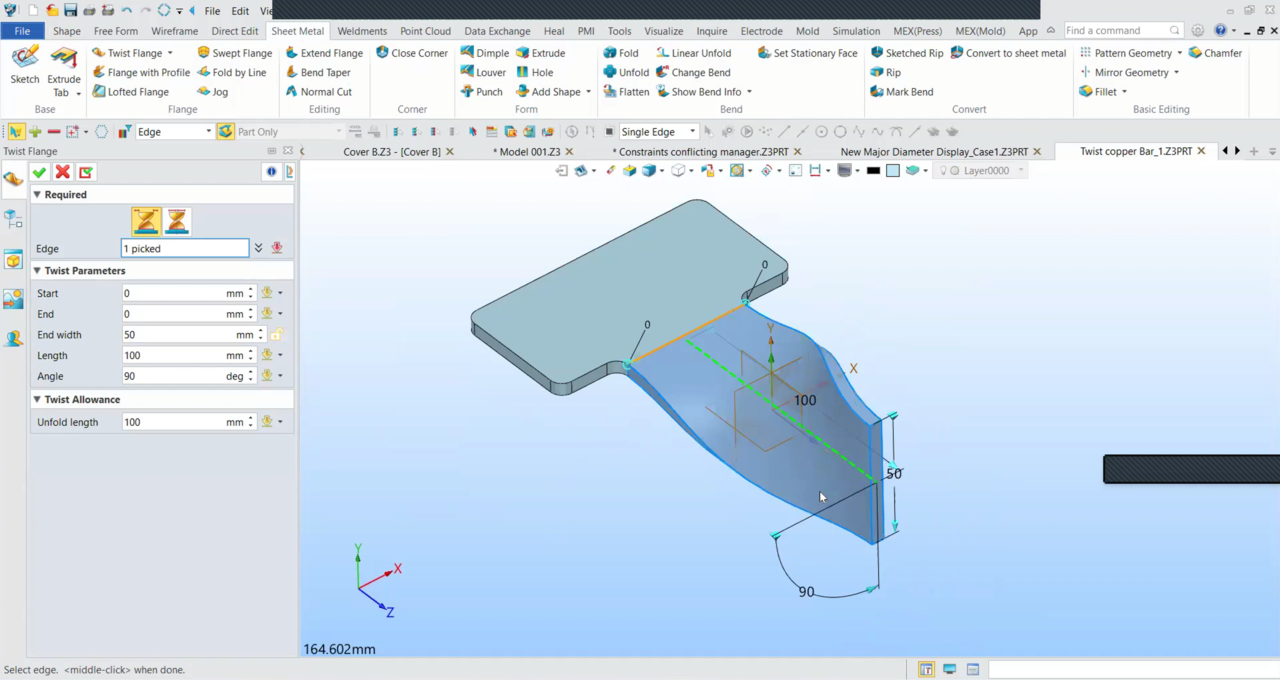1280x680 pixels.
Task: Toggle the End width lock icon
Action: 277,335
